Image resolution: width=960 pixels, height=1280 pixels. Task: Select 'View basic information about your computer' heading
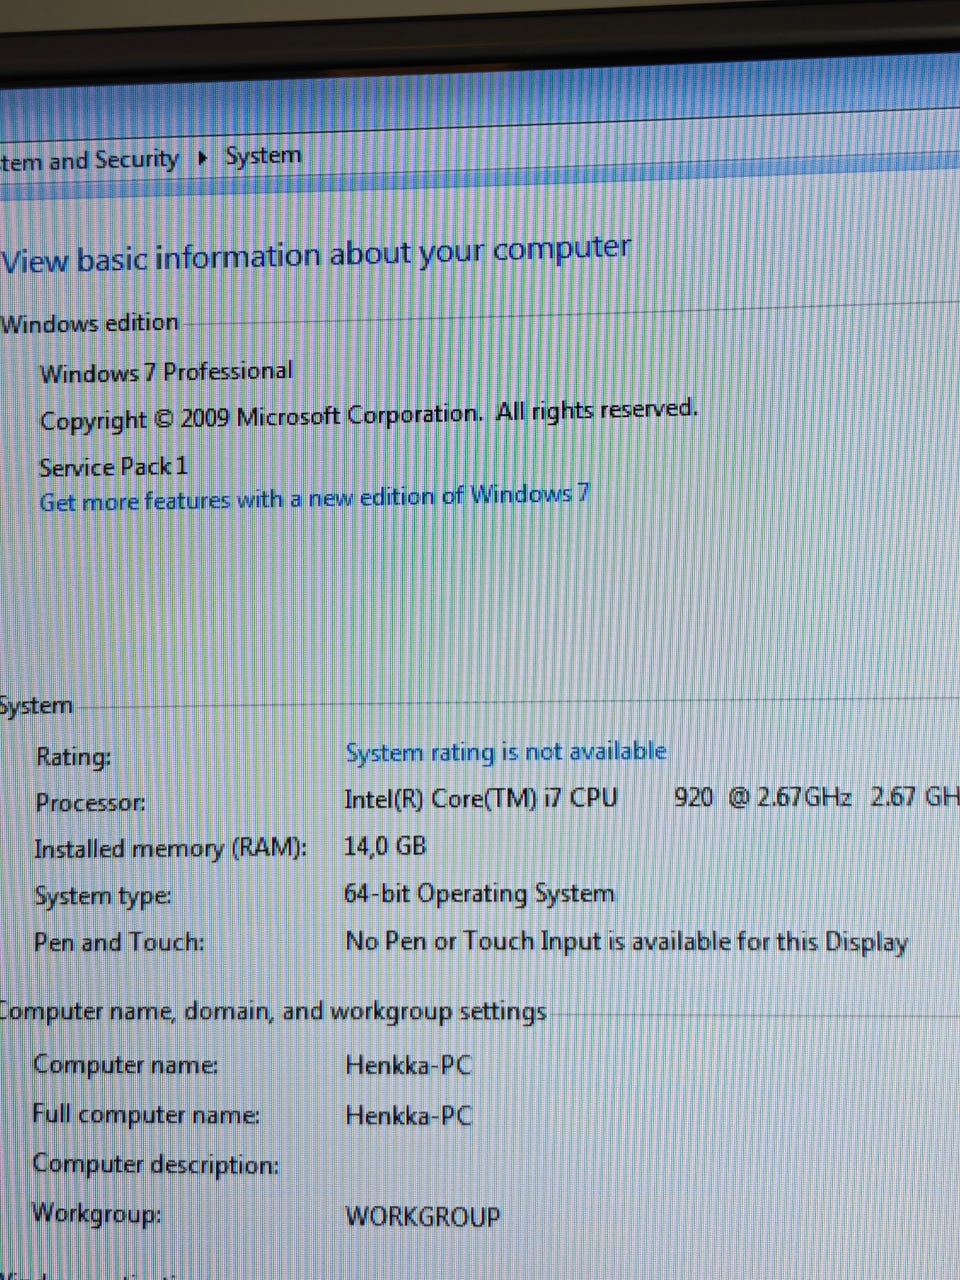click(316, 255)
